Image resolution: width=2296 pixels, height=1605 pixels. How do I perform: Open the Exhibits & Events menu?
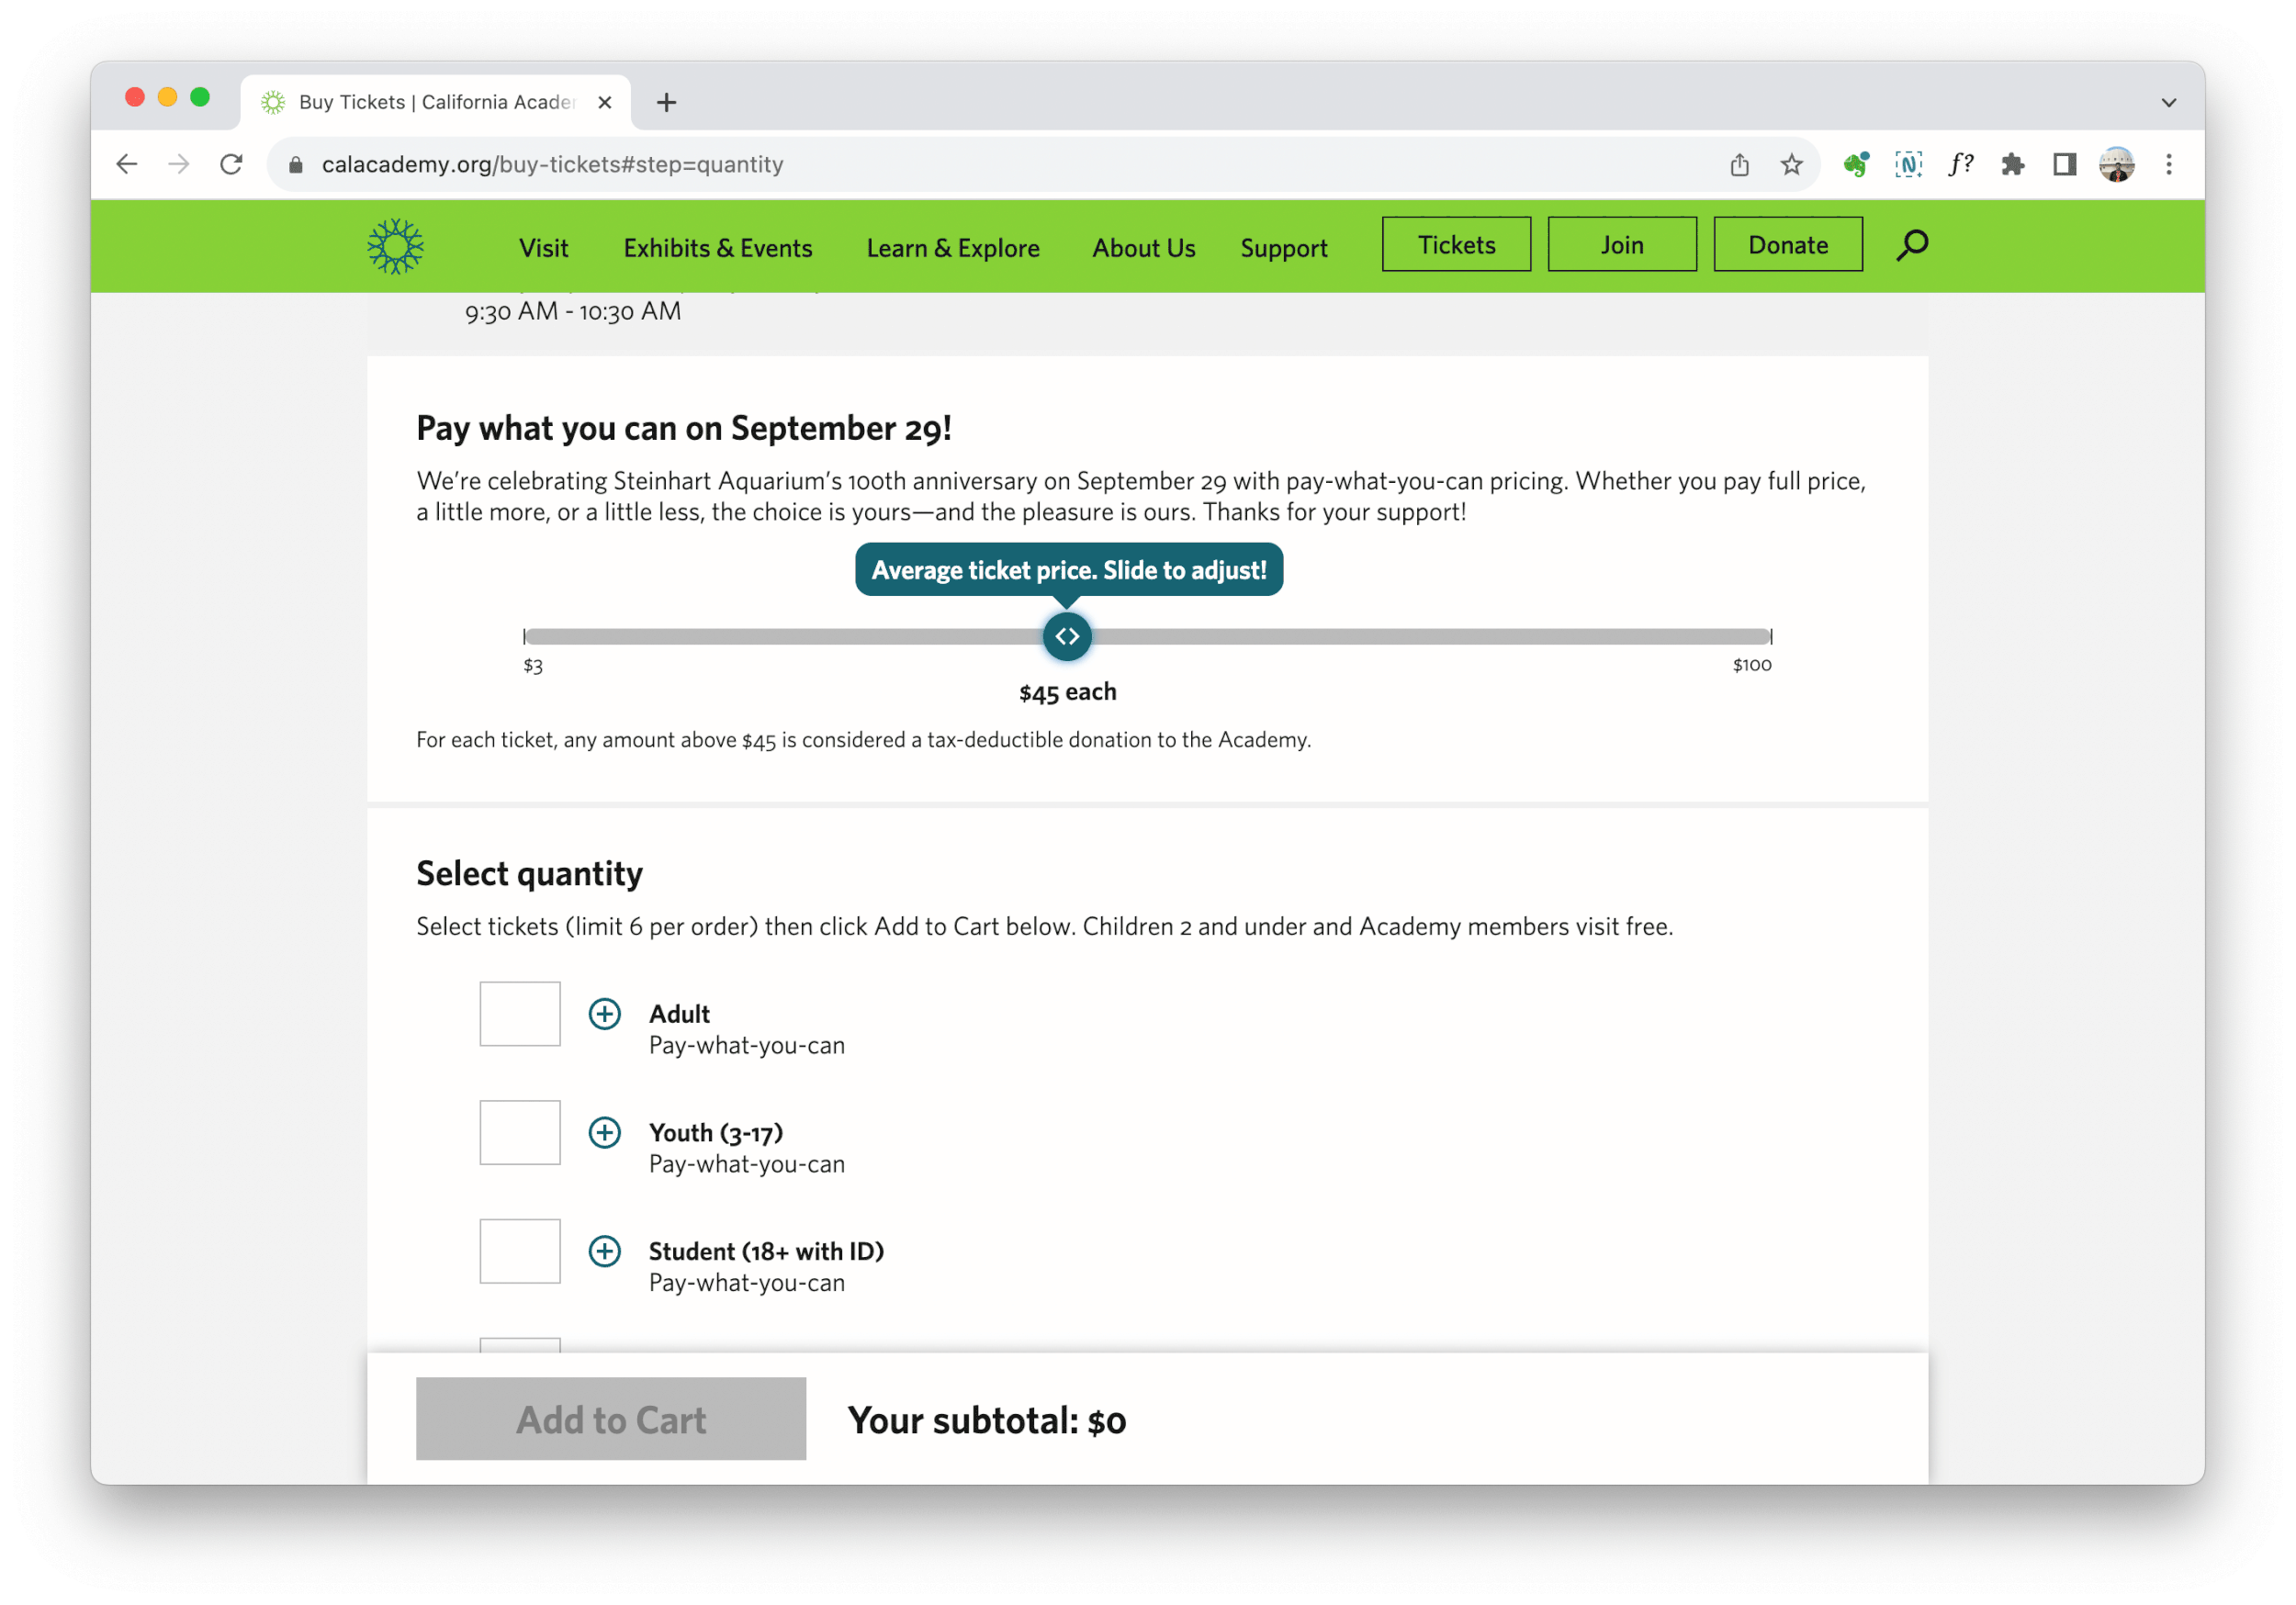717,248
